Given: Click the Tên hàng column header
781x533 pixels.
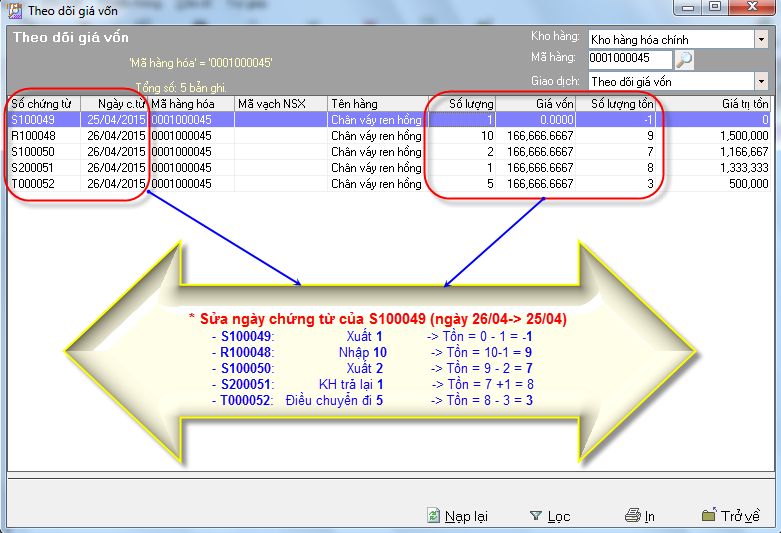Looking at the screenshot, I should (x=375, y=103).
